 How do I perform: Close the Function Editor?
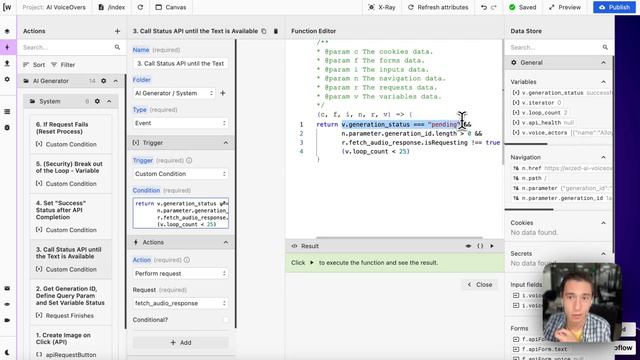pos(480,284)
